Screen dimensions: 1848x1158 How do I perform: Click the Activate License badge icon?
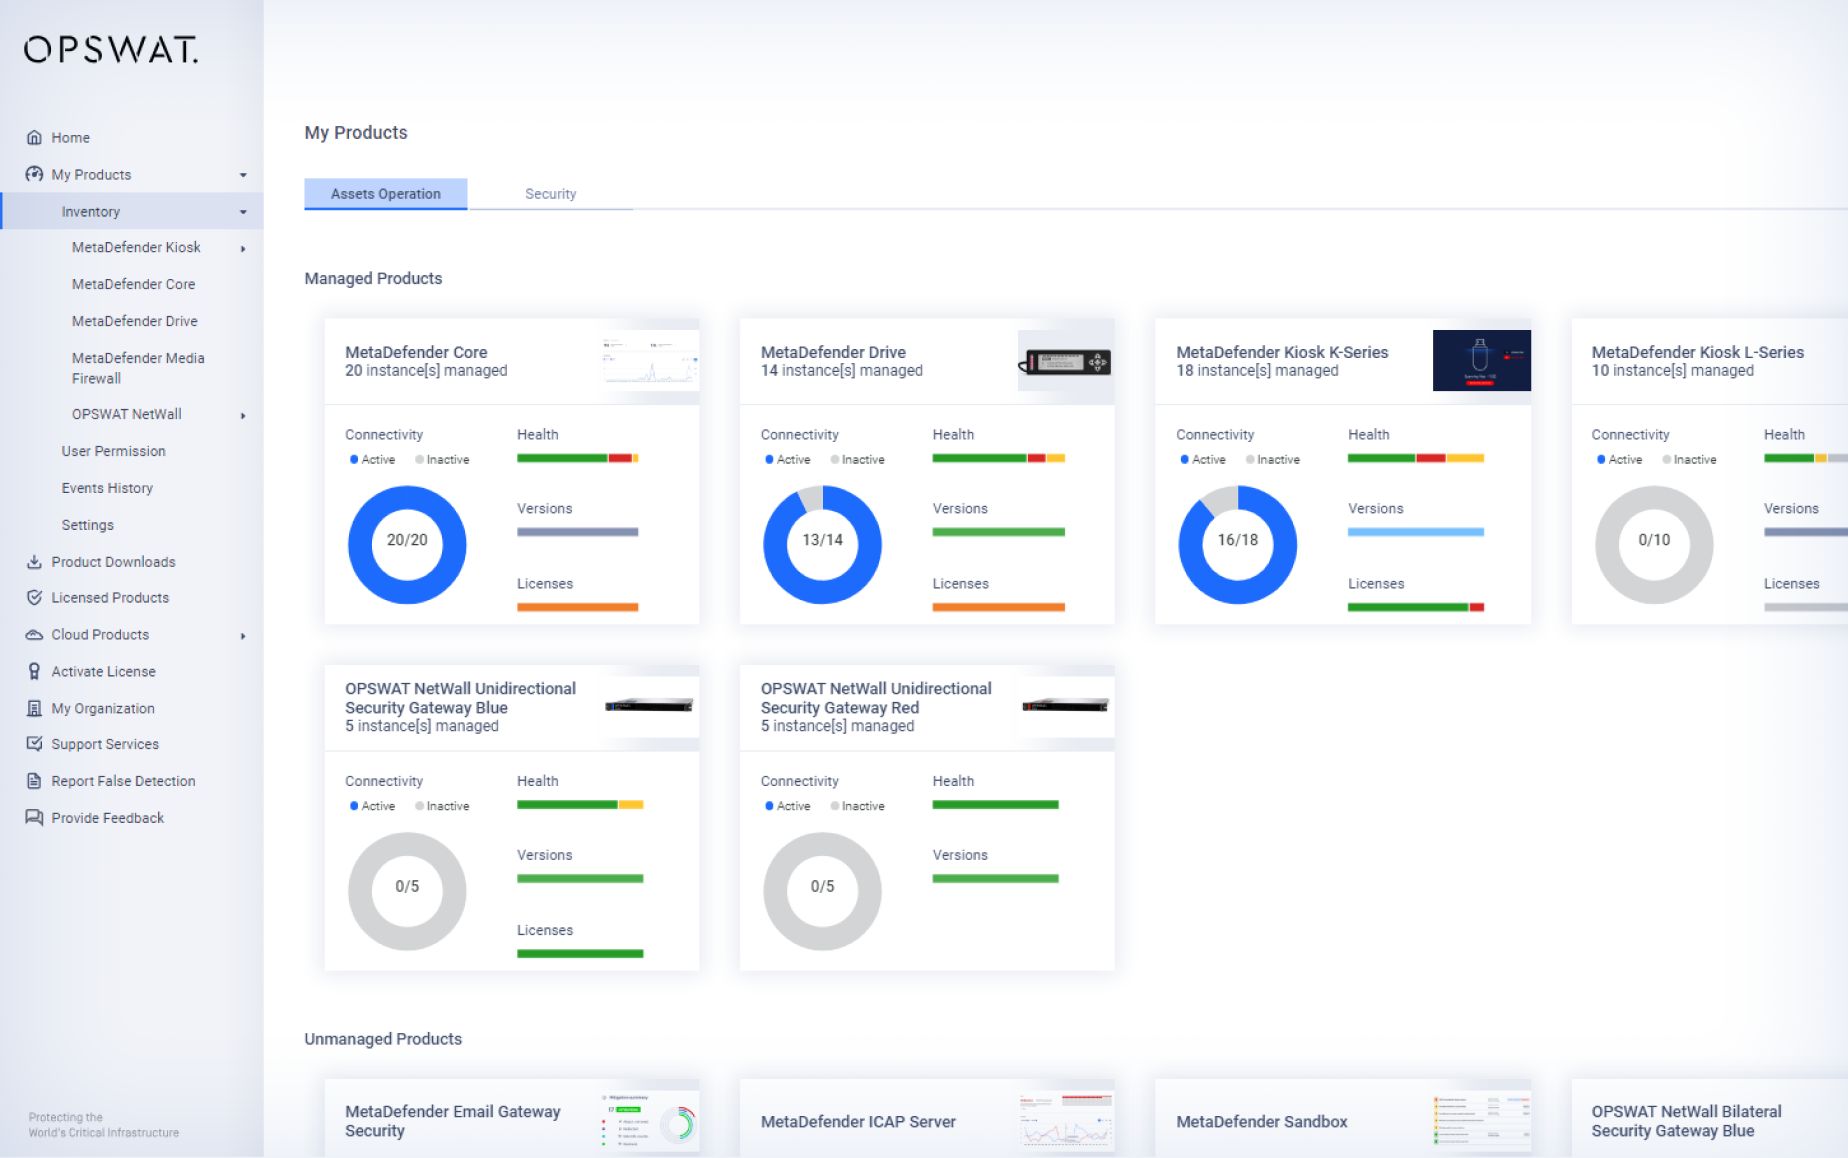click(x=34, y=672)
